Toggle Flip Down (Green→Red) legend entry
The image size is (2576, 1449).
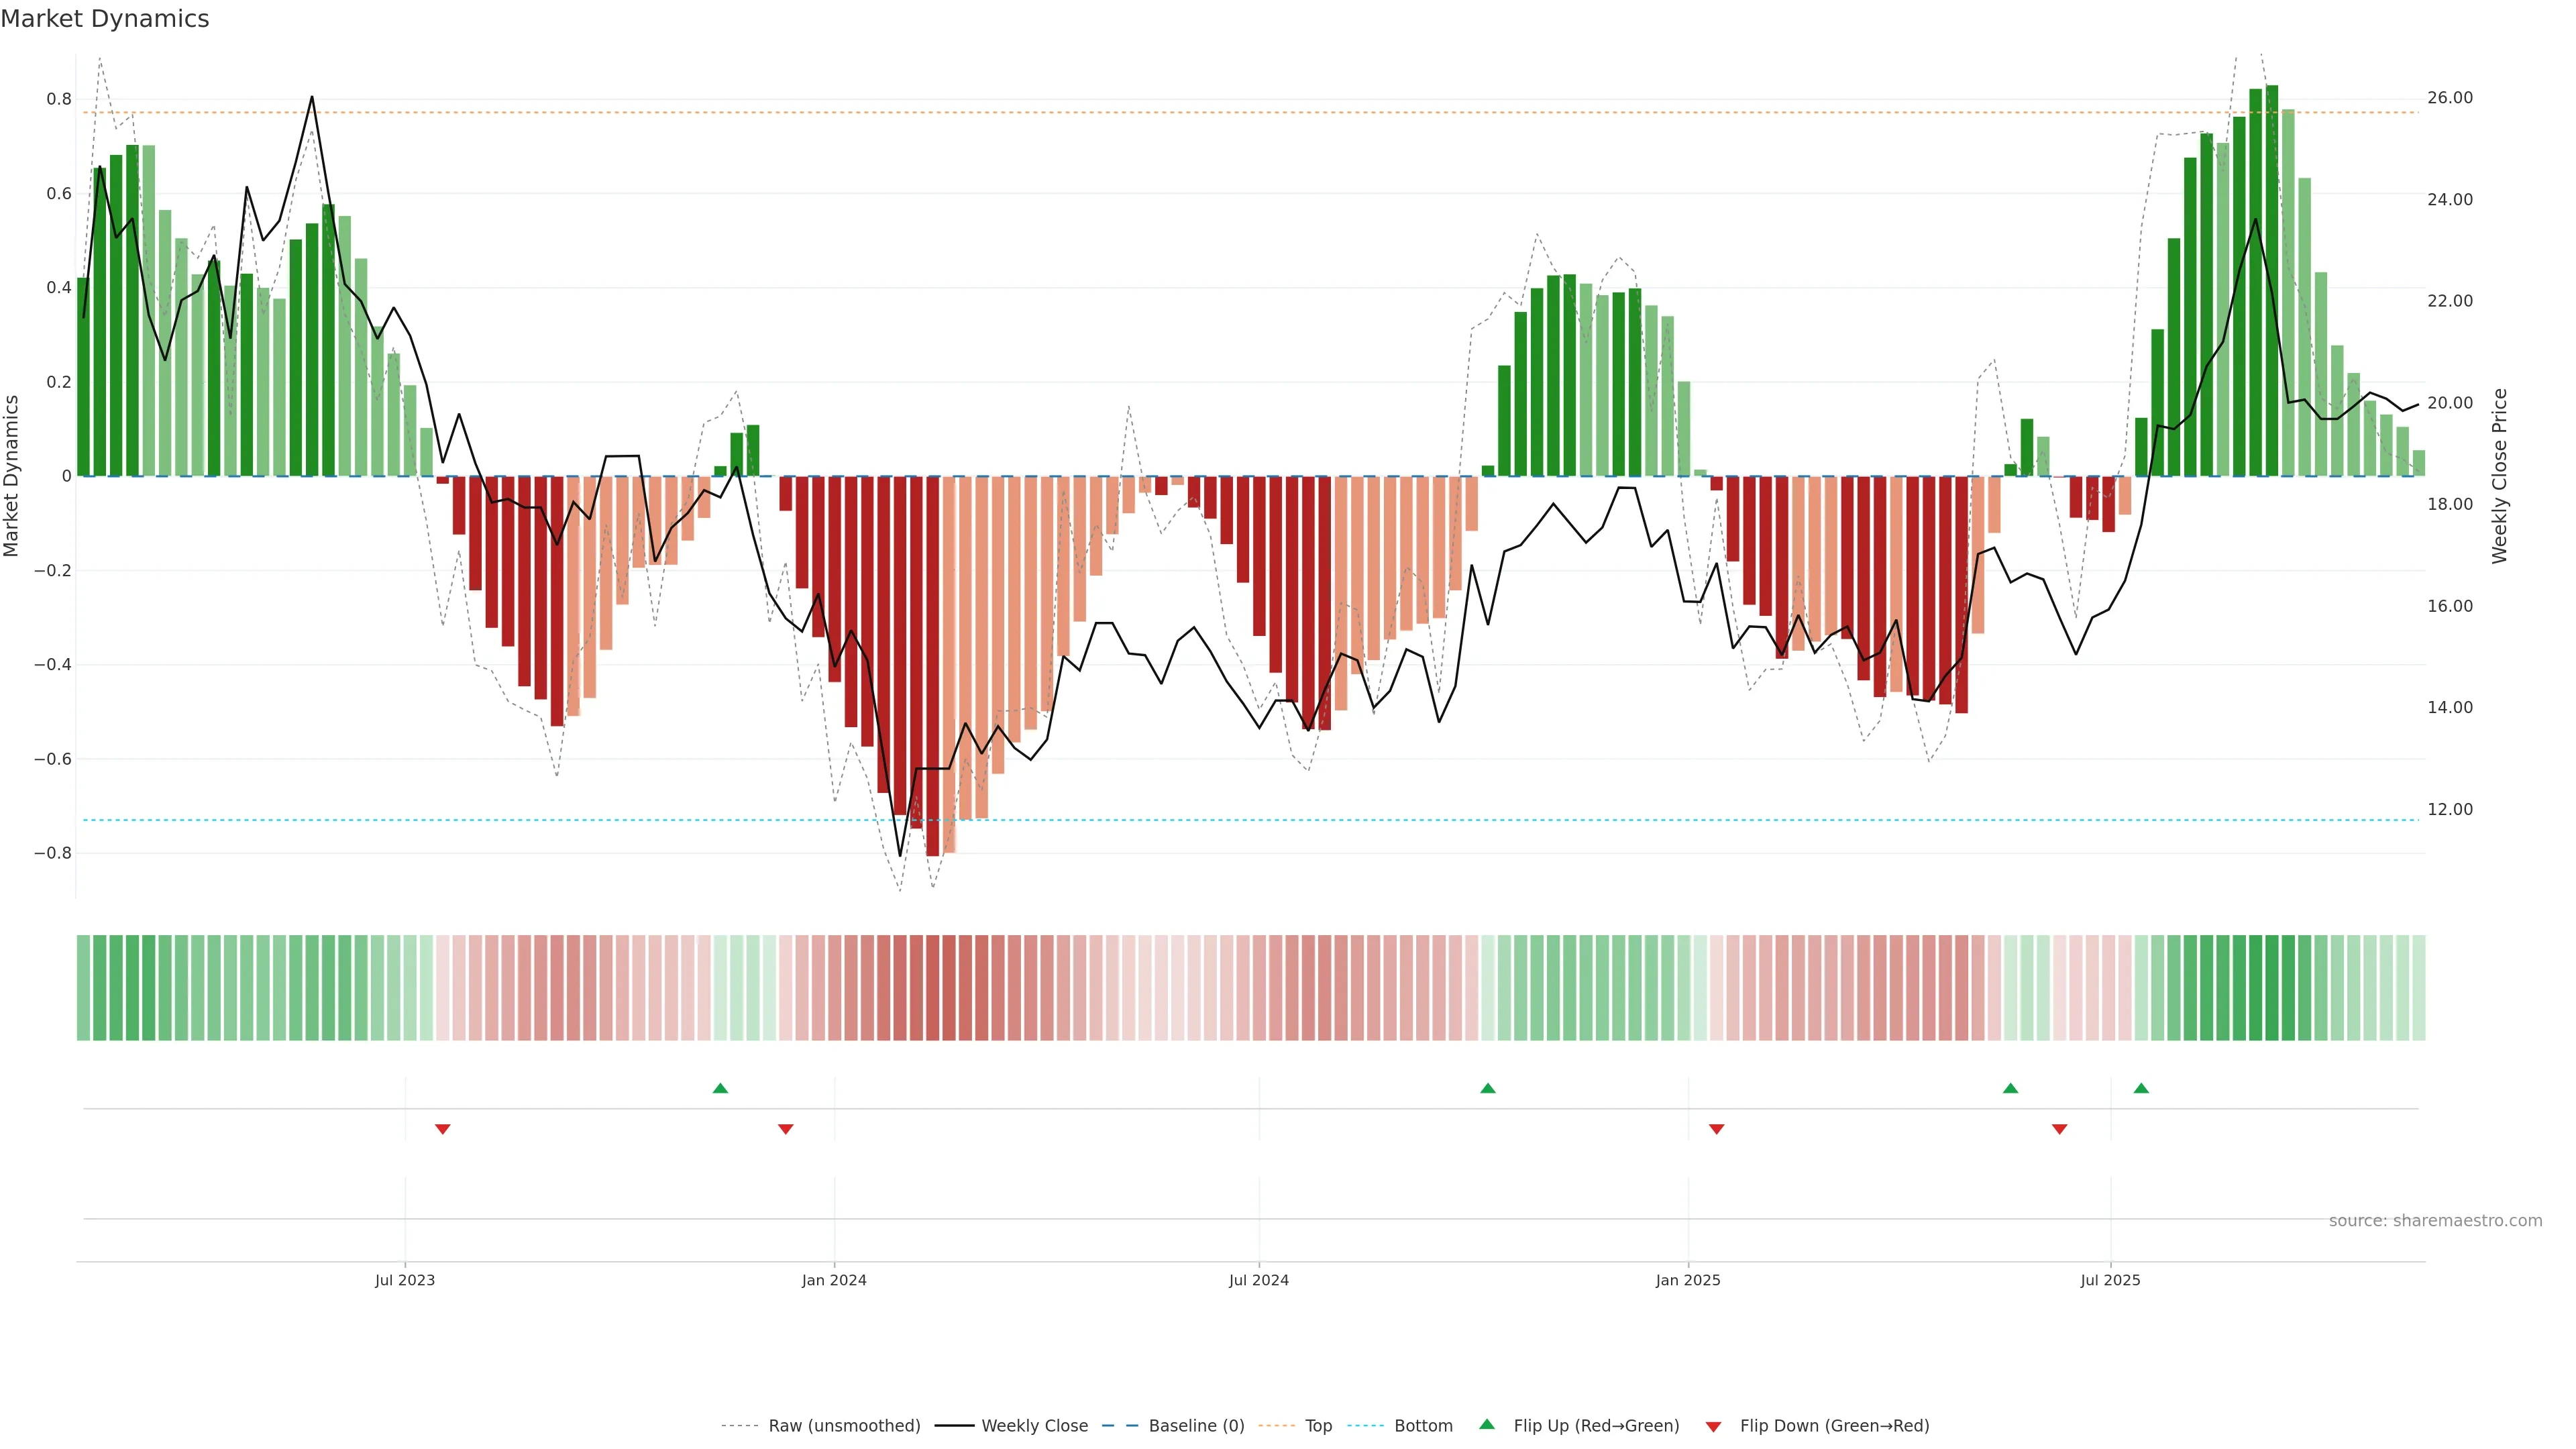coord(1834,1426)
